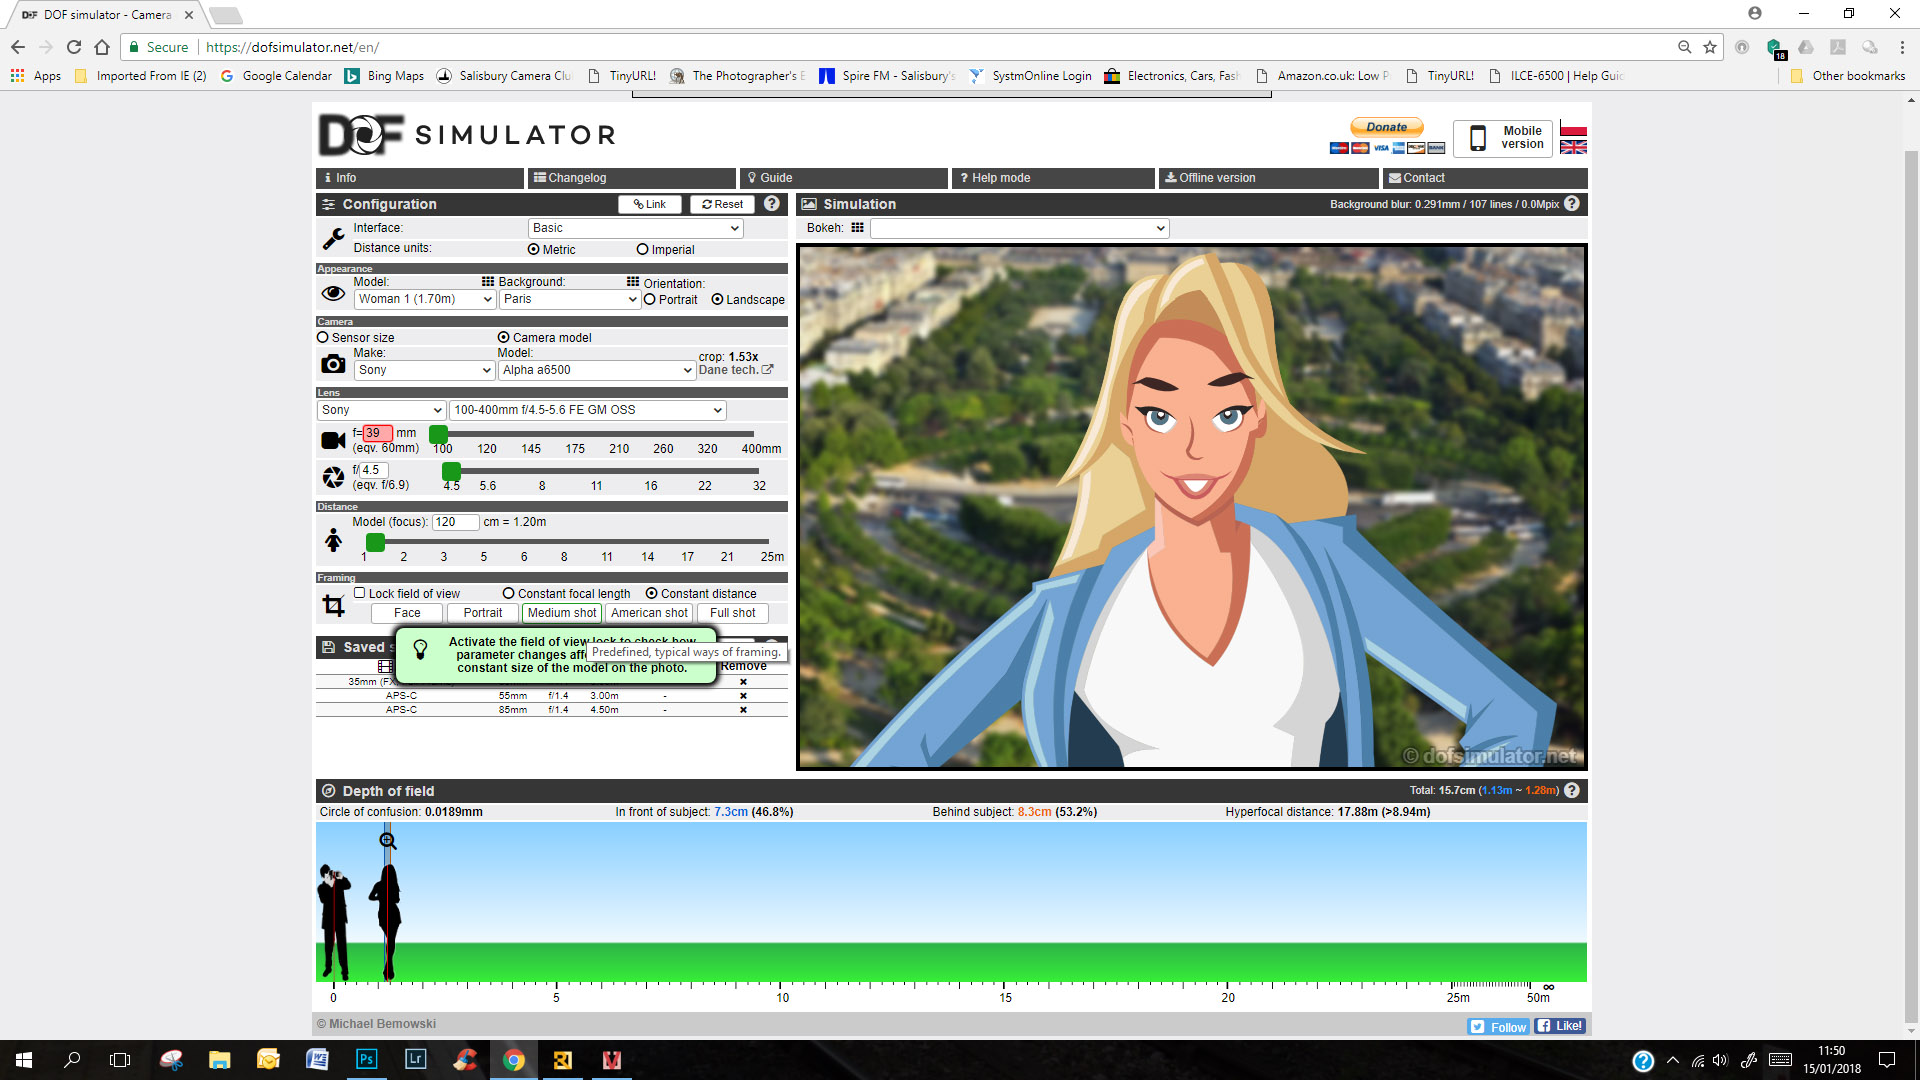This screenshot has width=1920, height=1080.
Task: Open the 100-400mm lens dropdown
Action: (x=588, y=410)
